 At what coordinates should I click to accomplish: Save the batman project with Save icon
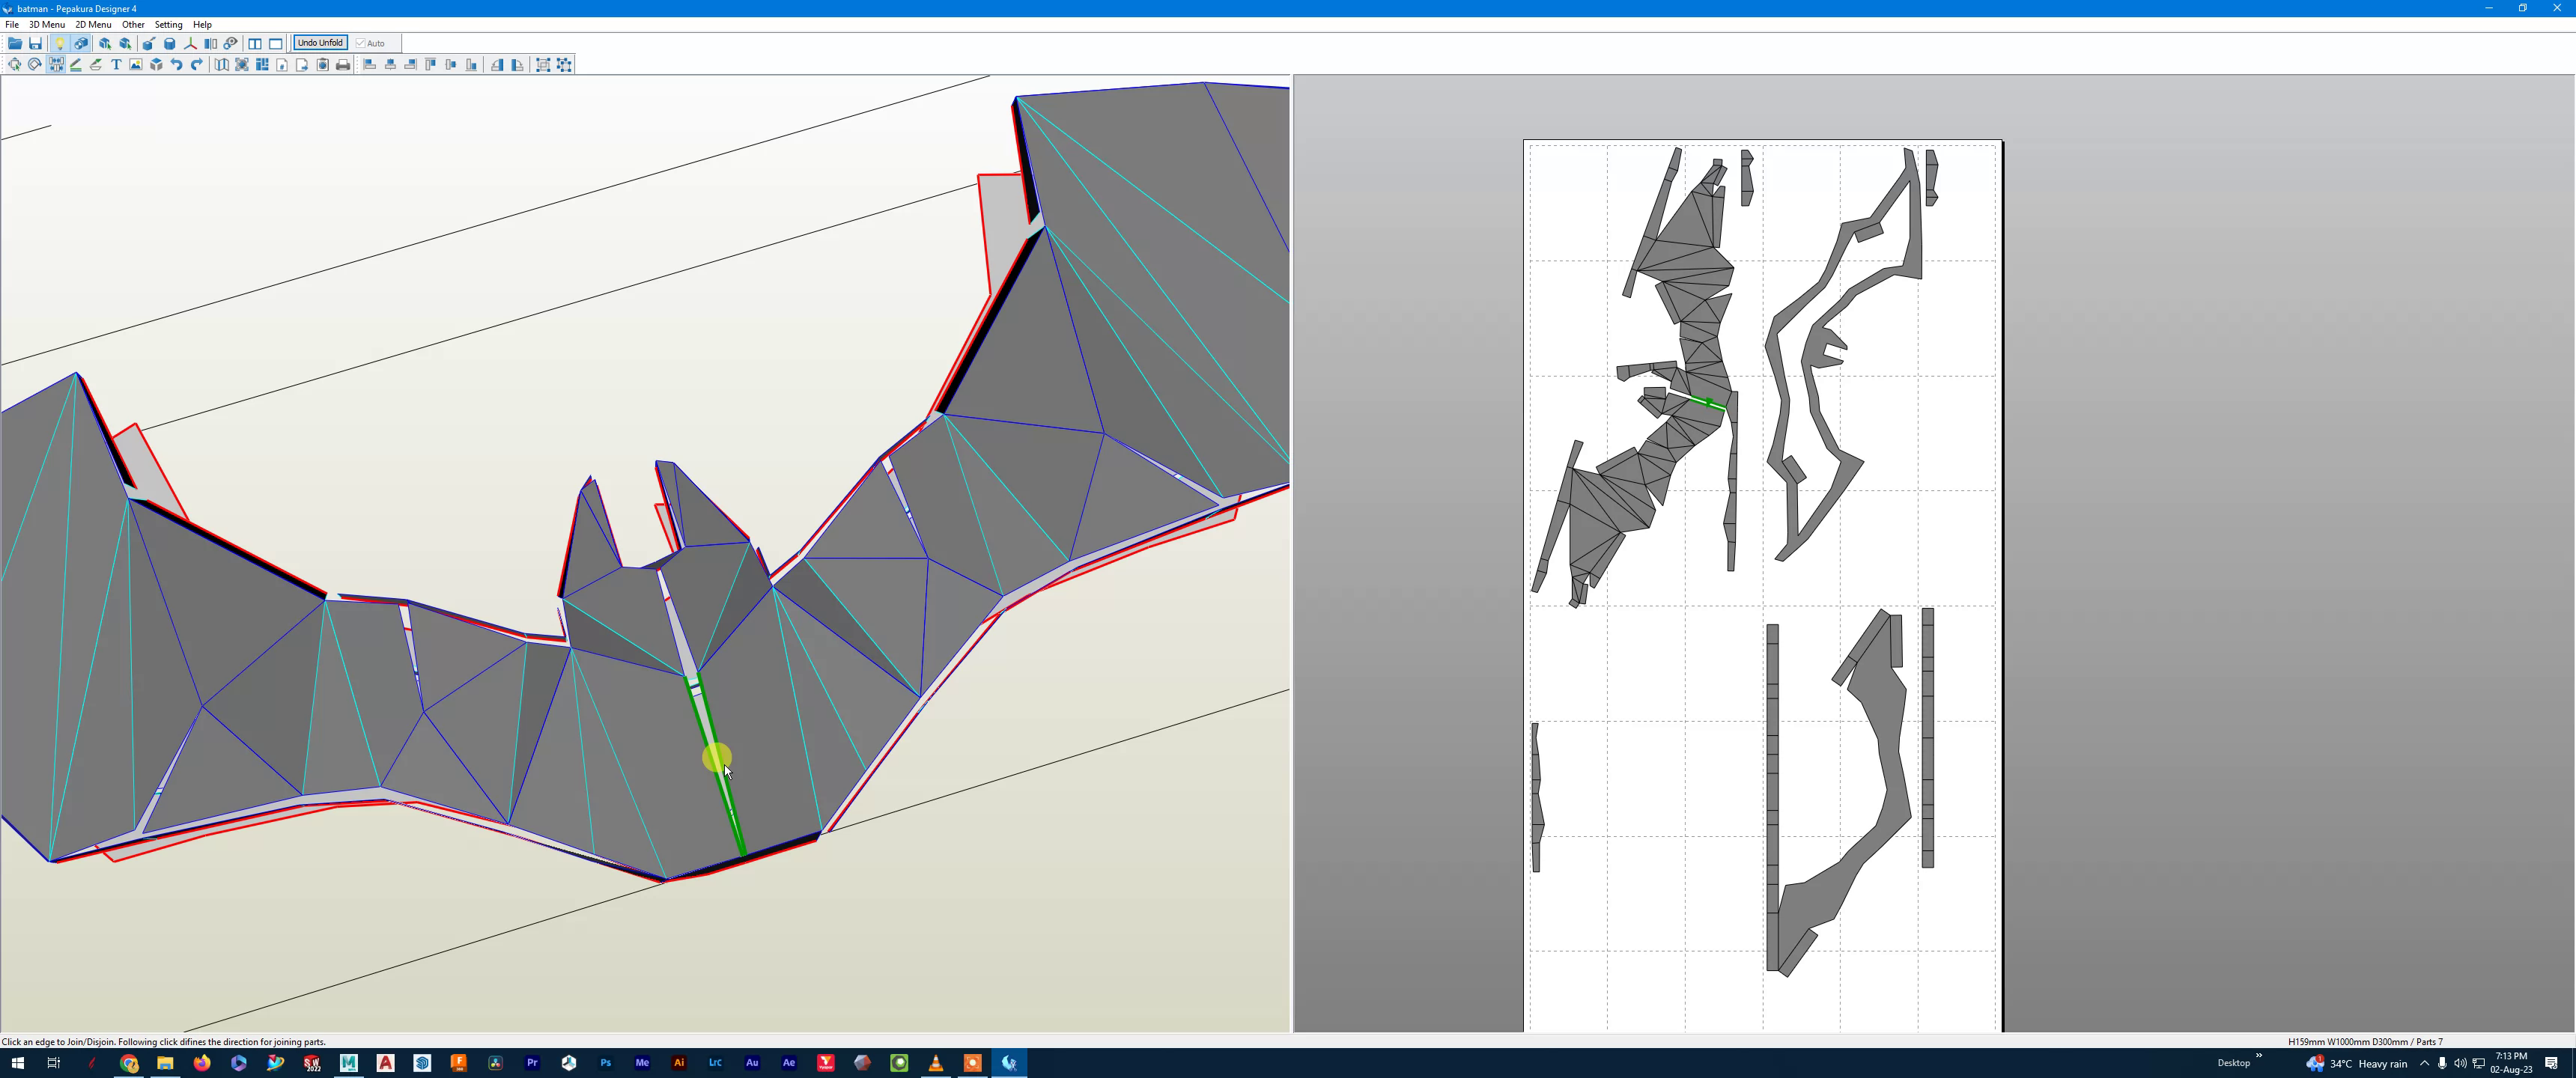tap(35, 44)
